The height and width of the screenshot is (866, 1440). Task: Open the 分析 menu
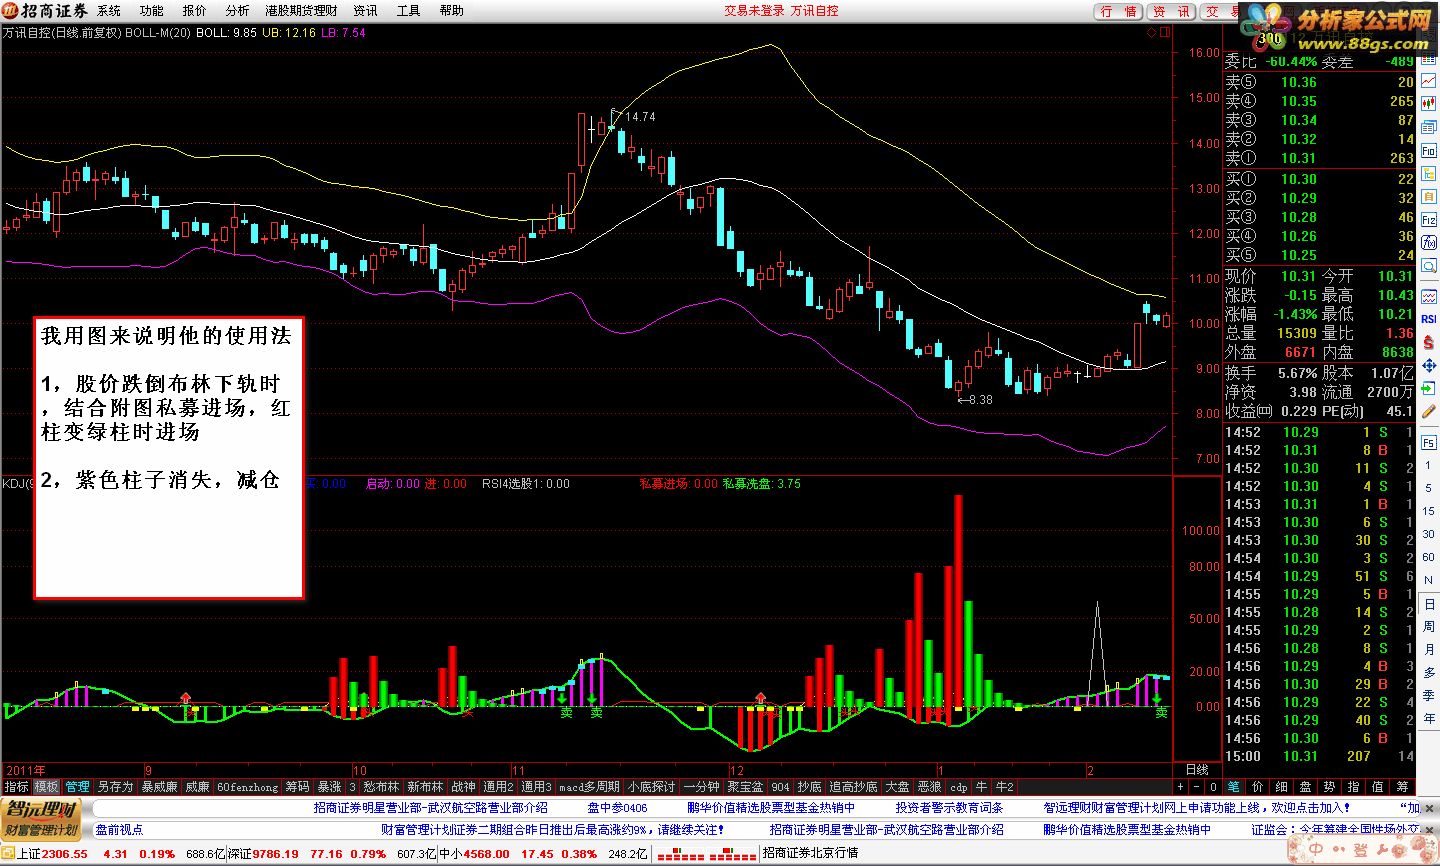click(237, 11)
